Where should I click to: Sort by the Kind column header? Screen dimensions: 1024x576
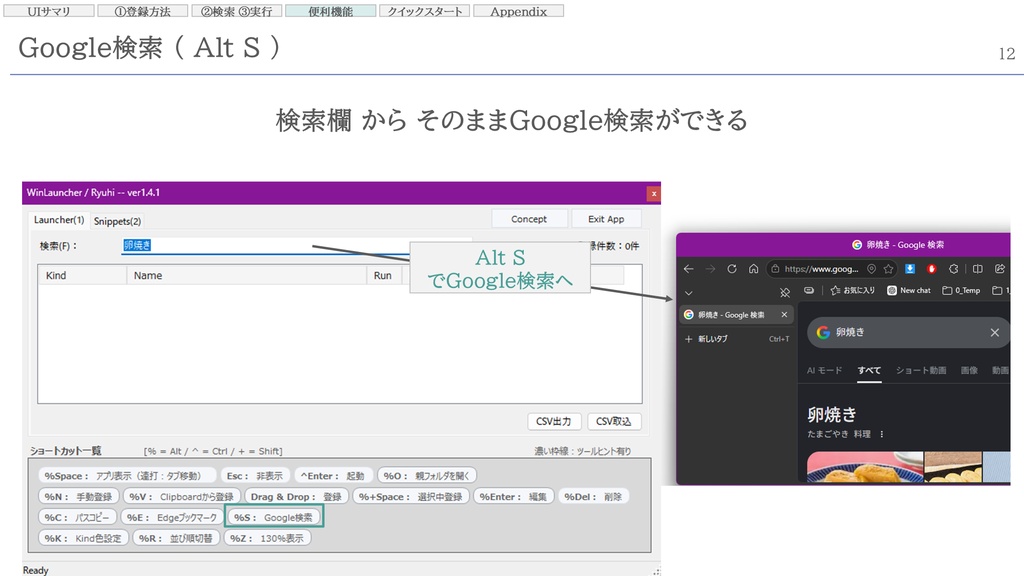82,276
